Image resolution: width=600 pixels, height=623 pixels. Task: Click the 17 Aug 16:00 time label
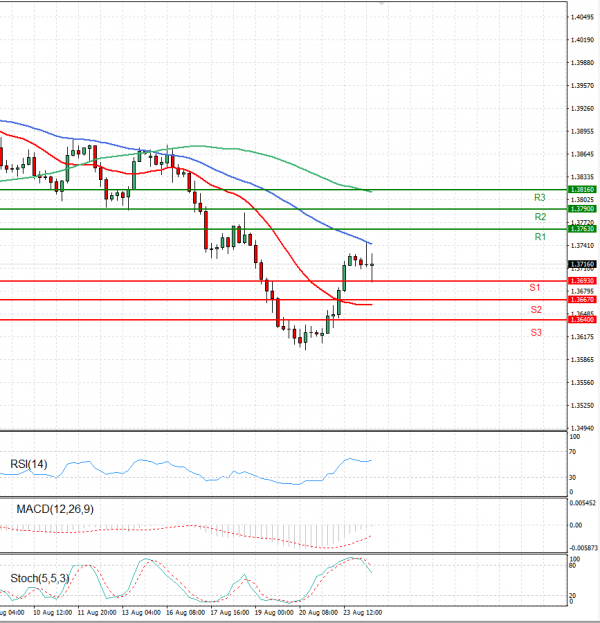pos(230,613)
